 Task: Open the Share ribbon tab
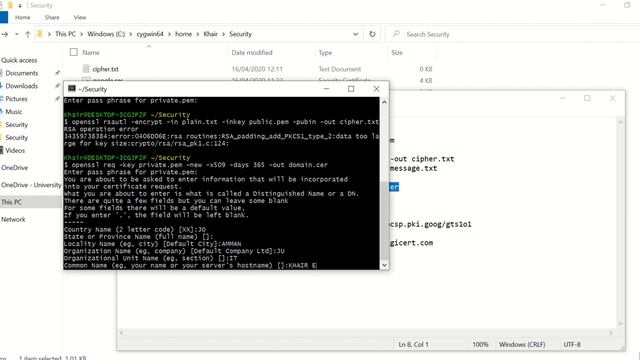click(52, 18)
